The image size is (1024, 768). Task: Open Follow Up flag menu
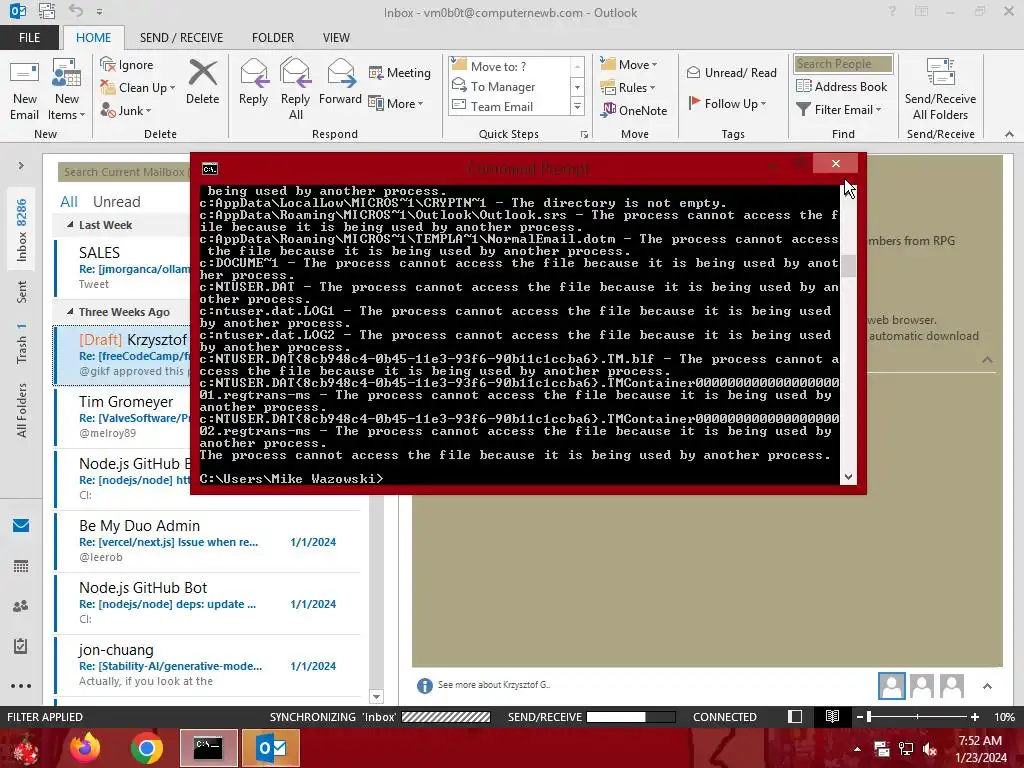[726, 103]
